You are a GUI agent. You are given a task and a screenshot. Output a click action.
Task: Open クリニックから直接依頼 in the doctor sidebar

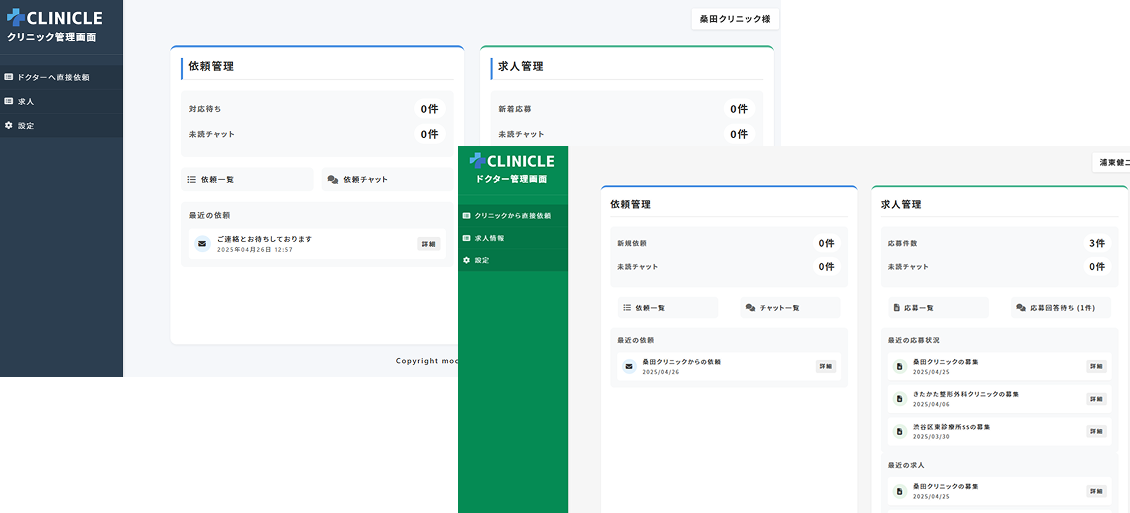[x=513, y=215]
